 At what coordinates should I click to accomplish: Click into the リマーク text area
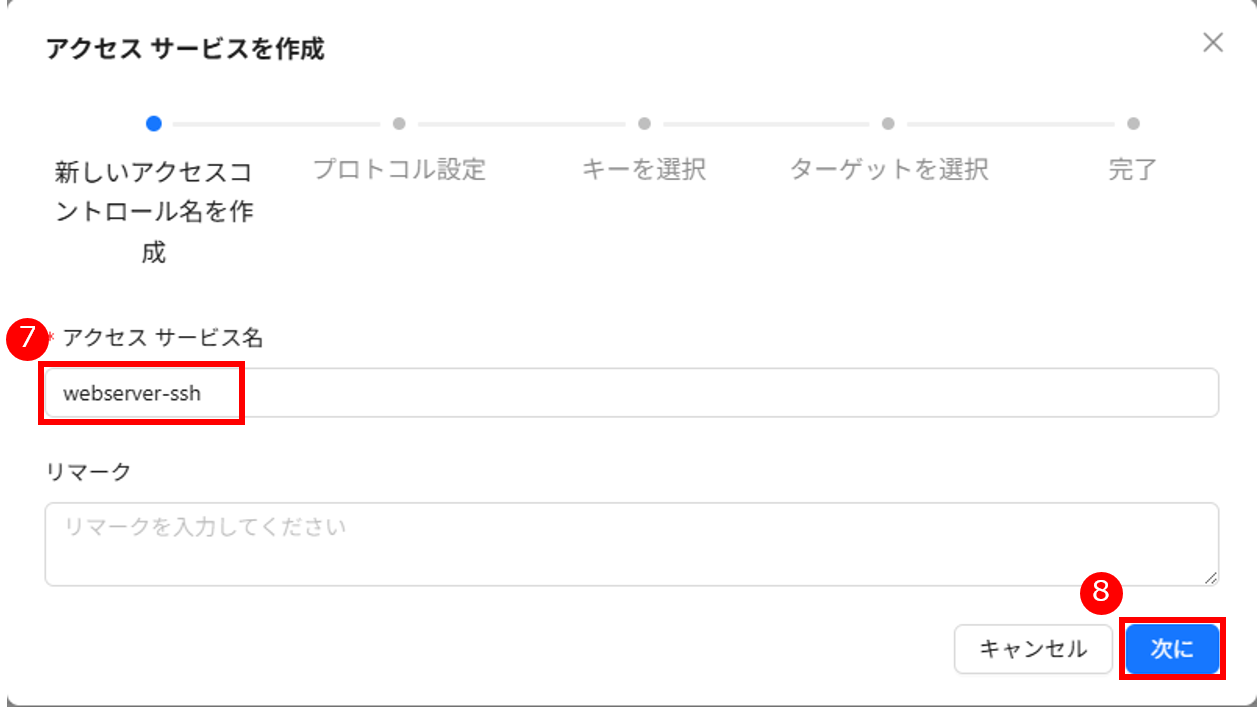(630, 544)
